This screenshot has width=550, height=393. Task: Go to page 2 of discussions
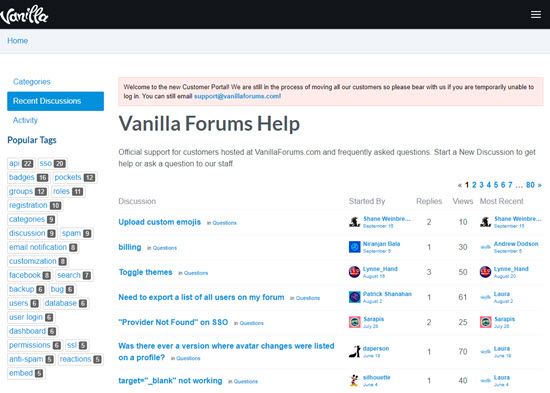[x=474, y=185]
